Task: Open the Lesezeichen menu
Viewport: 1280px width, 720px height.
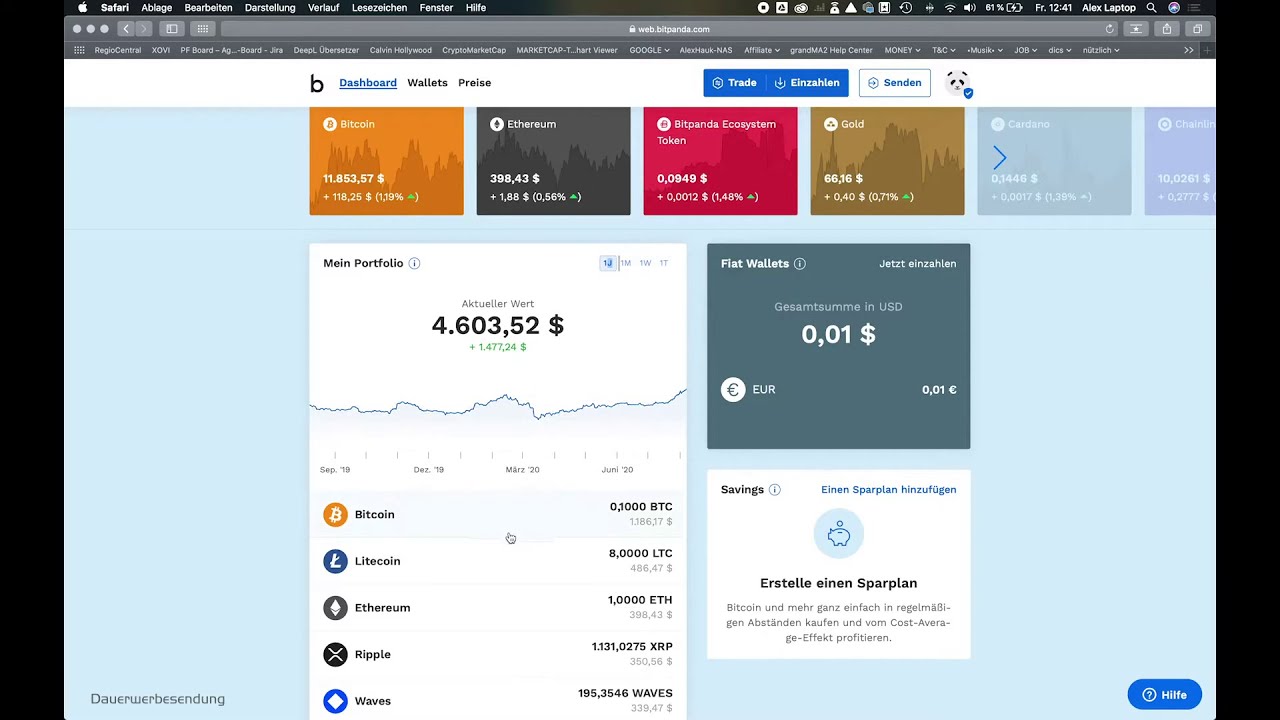Action: point(379,7)
